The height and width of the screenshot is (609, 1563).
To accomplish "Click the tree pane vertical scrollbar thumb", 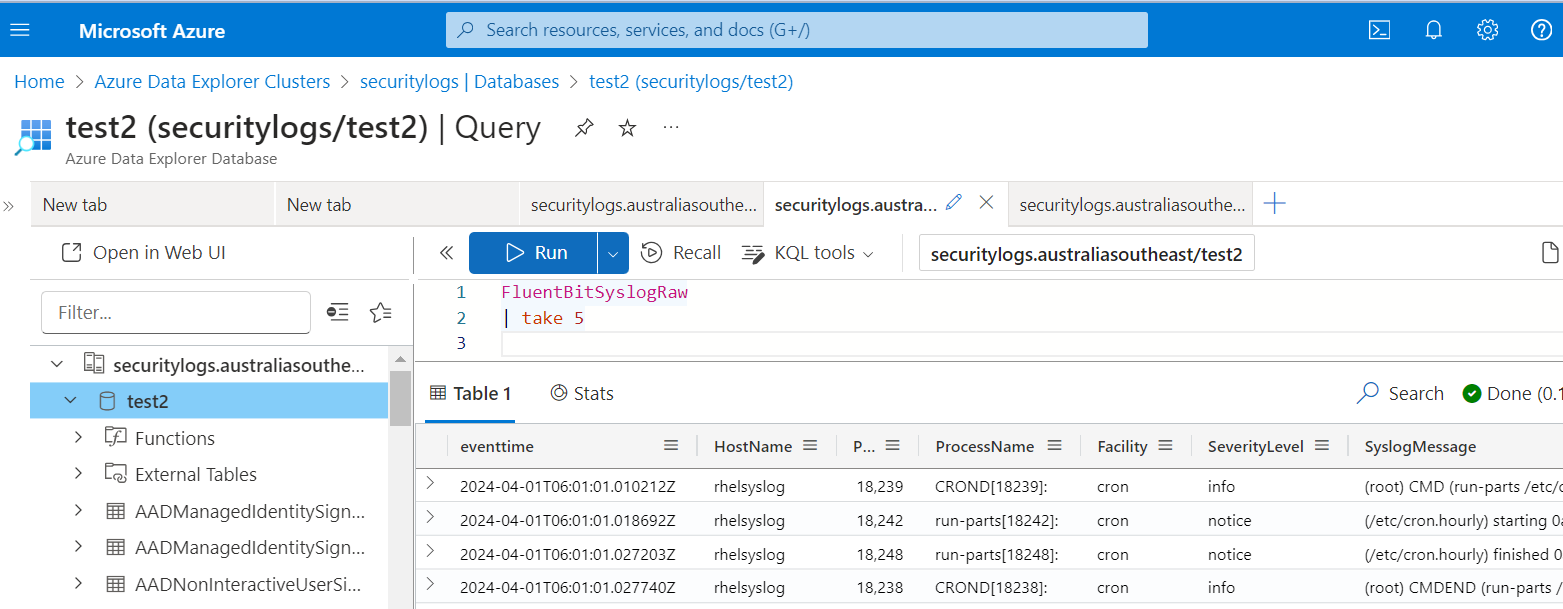I will coord(400,398).
